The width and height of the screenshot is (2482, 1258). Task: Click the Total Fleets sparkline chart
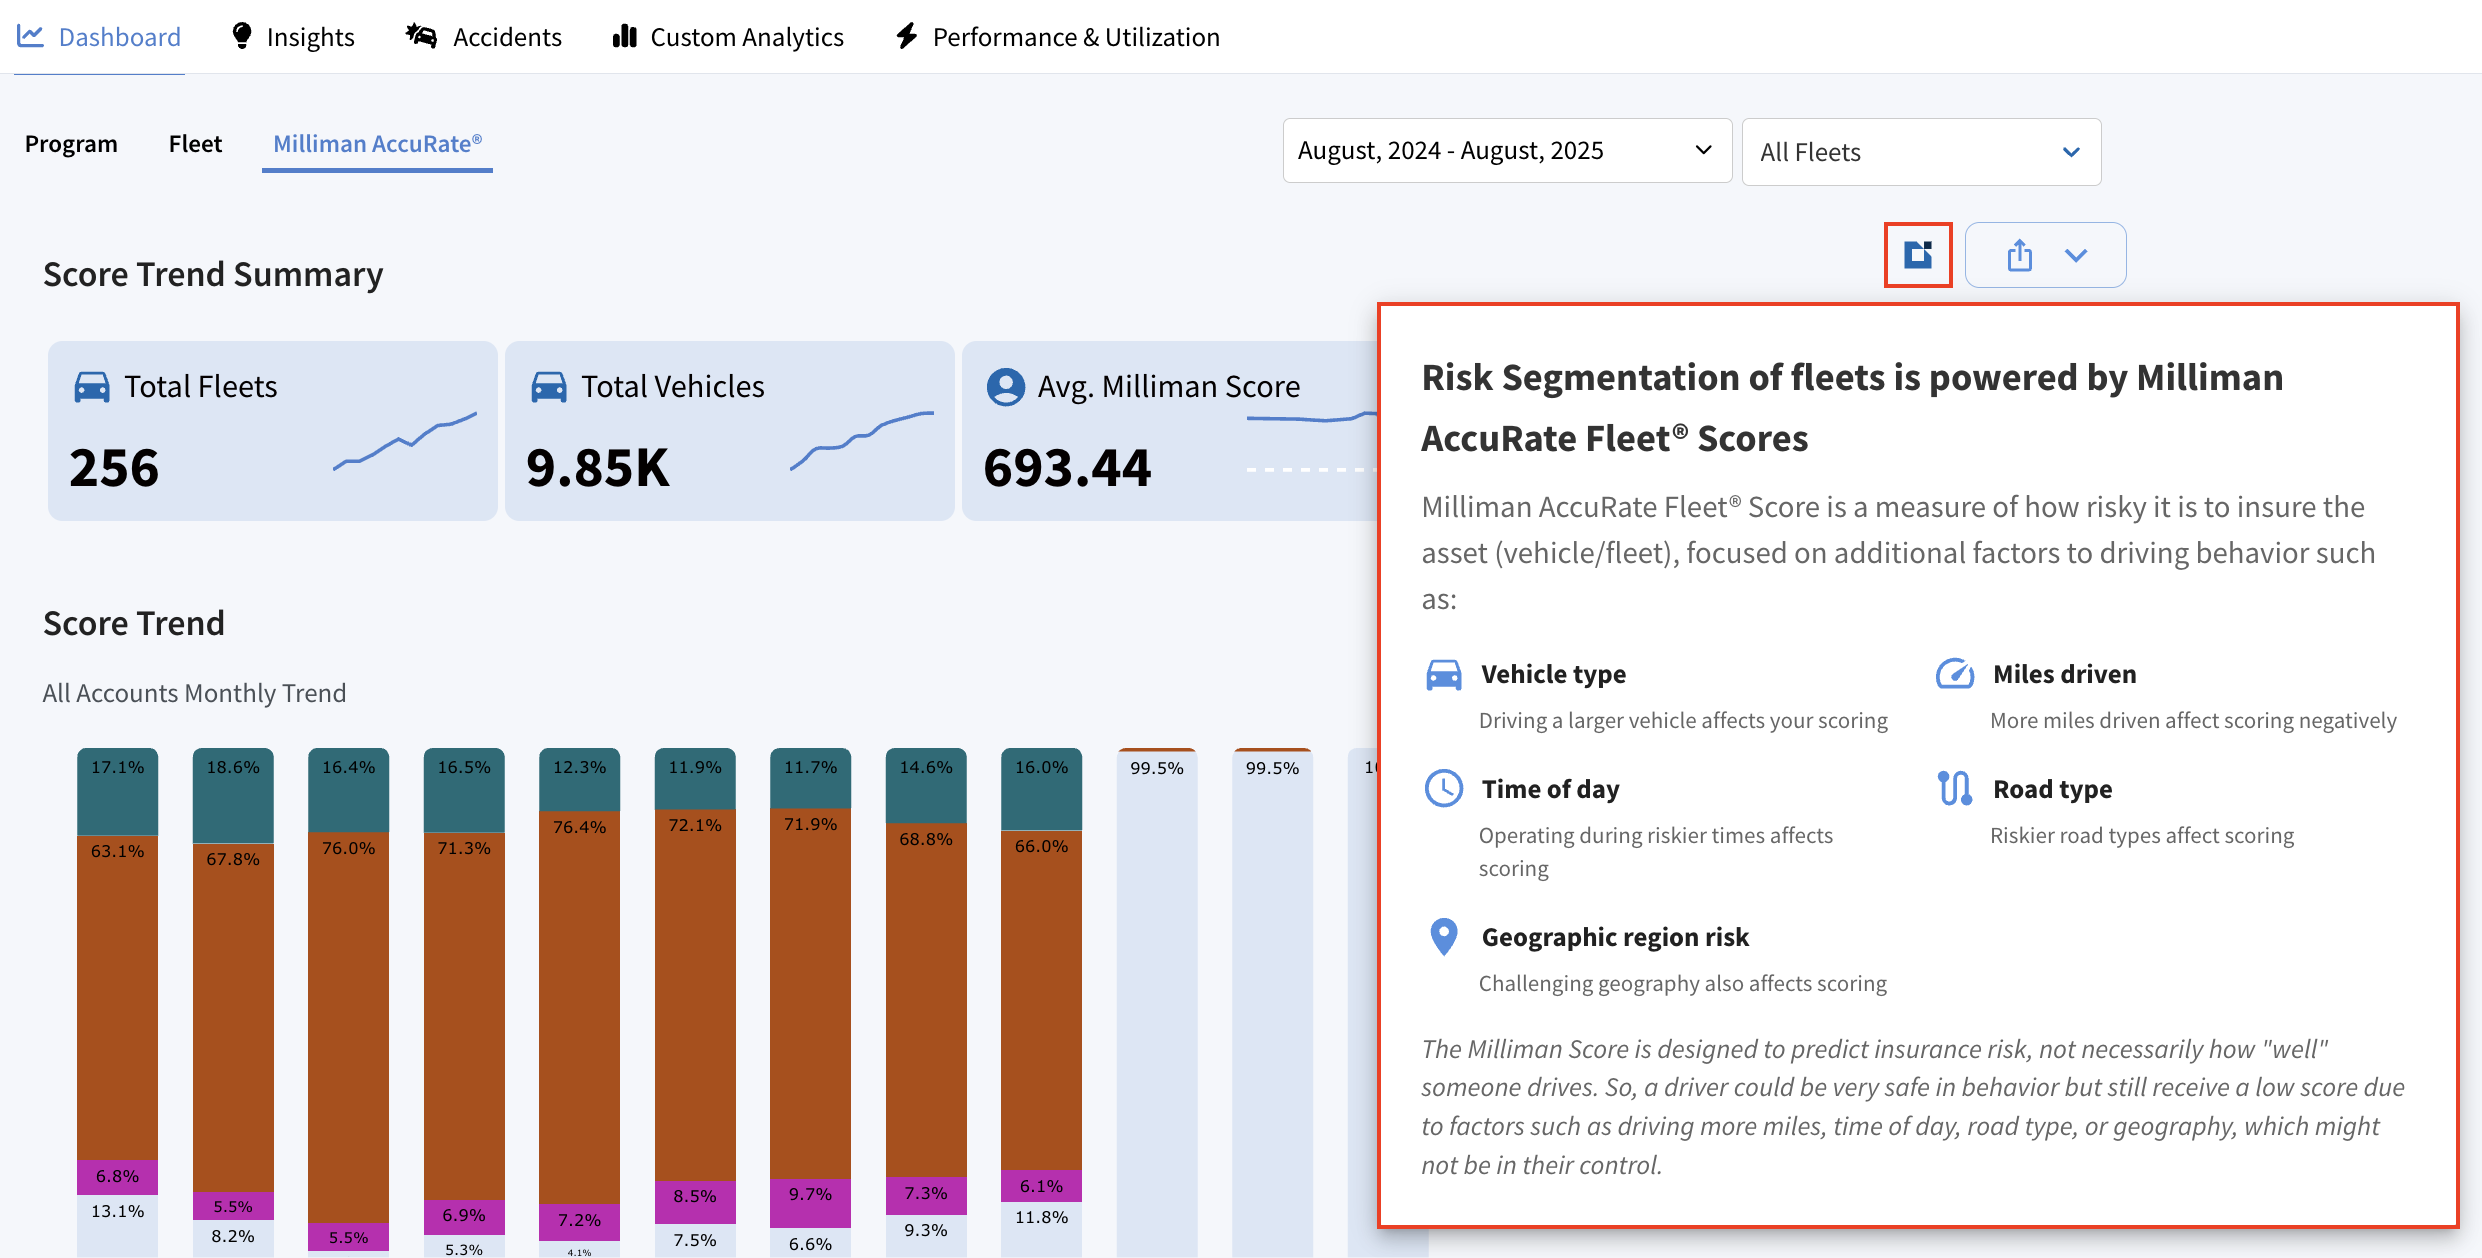click(x=405, y=440)
